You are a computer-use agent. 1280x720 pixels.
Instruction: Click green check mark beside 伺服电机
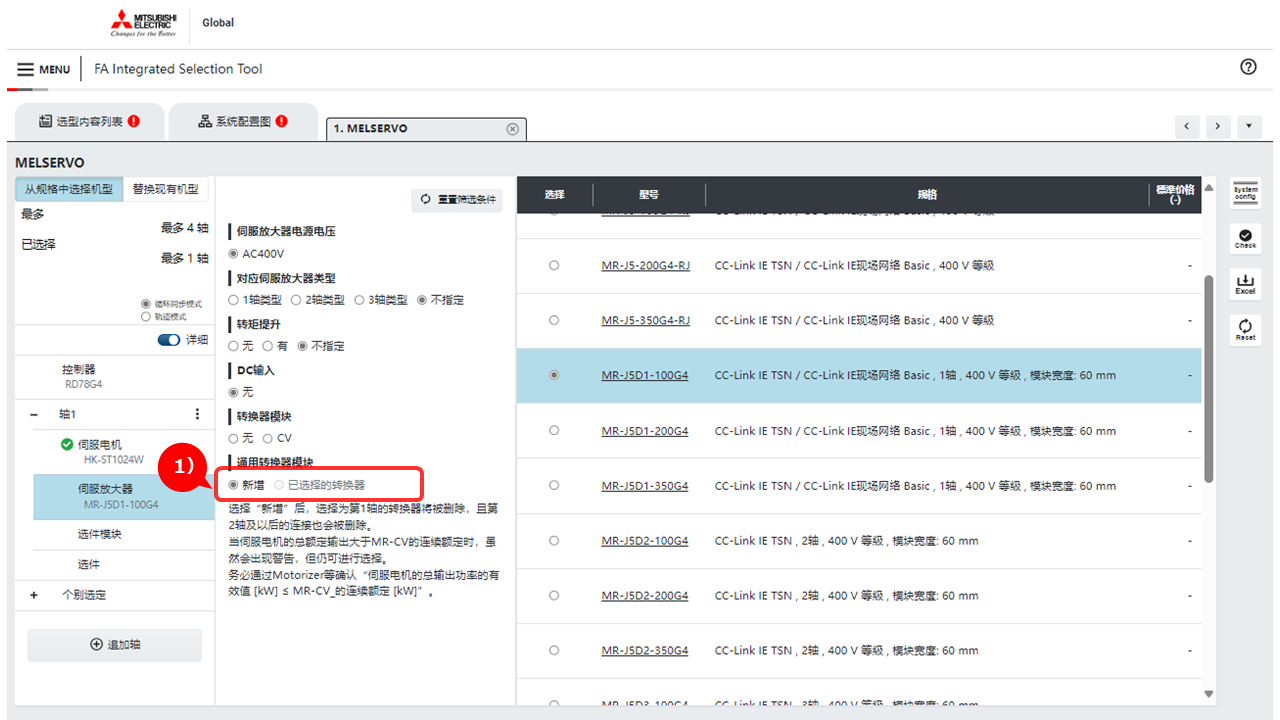[x=67, y=444]
